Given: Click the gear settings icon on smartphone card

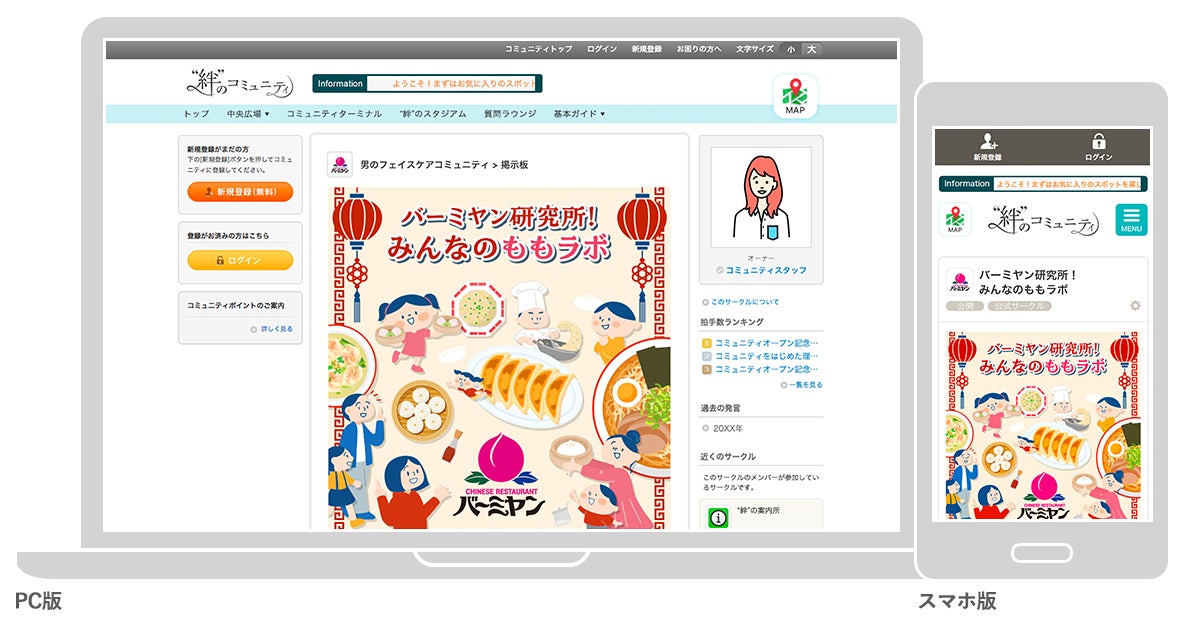Looking at the screenshot, I should 1135,306.
